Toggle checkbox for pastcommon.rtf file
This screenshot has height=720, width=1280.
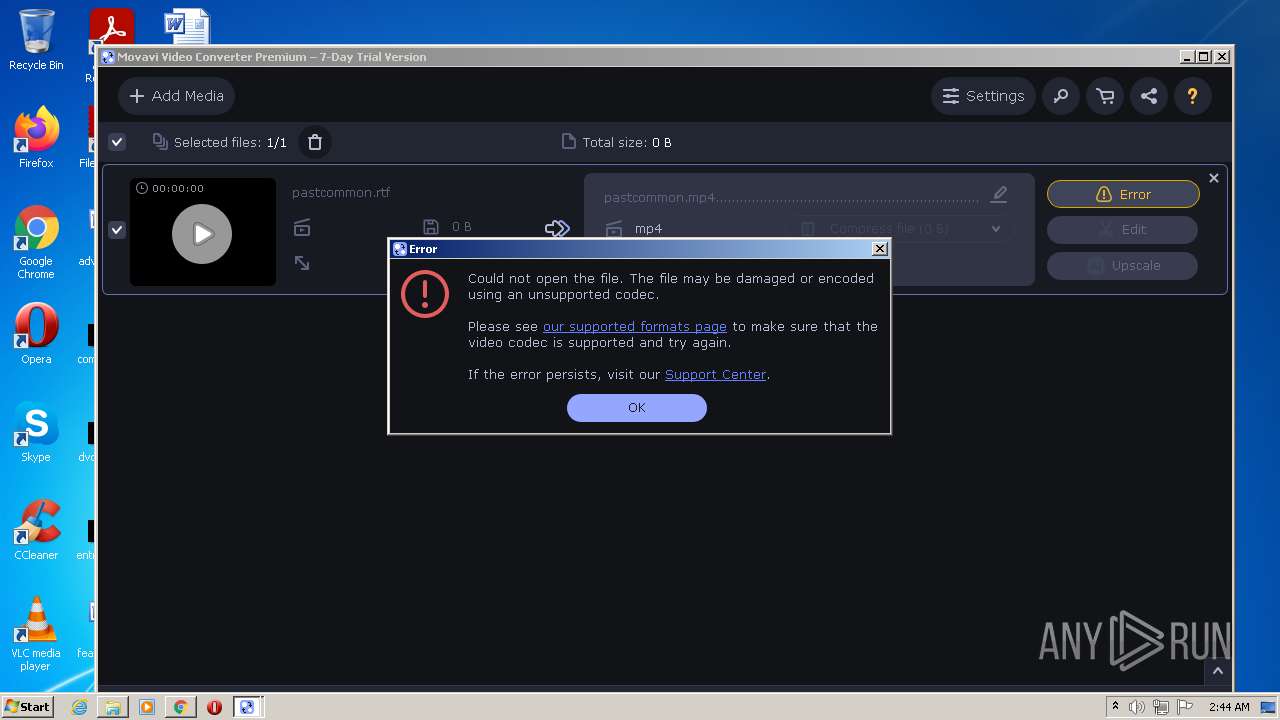click(x=117, y=230)
